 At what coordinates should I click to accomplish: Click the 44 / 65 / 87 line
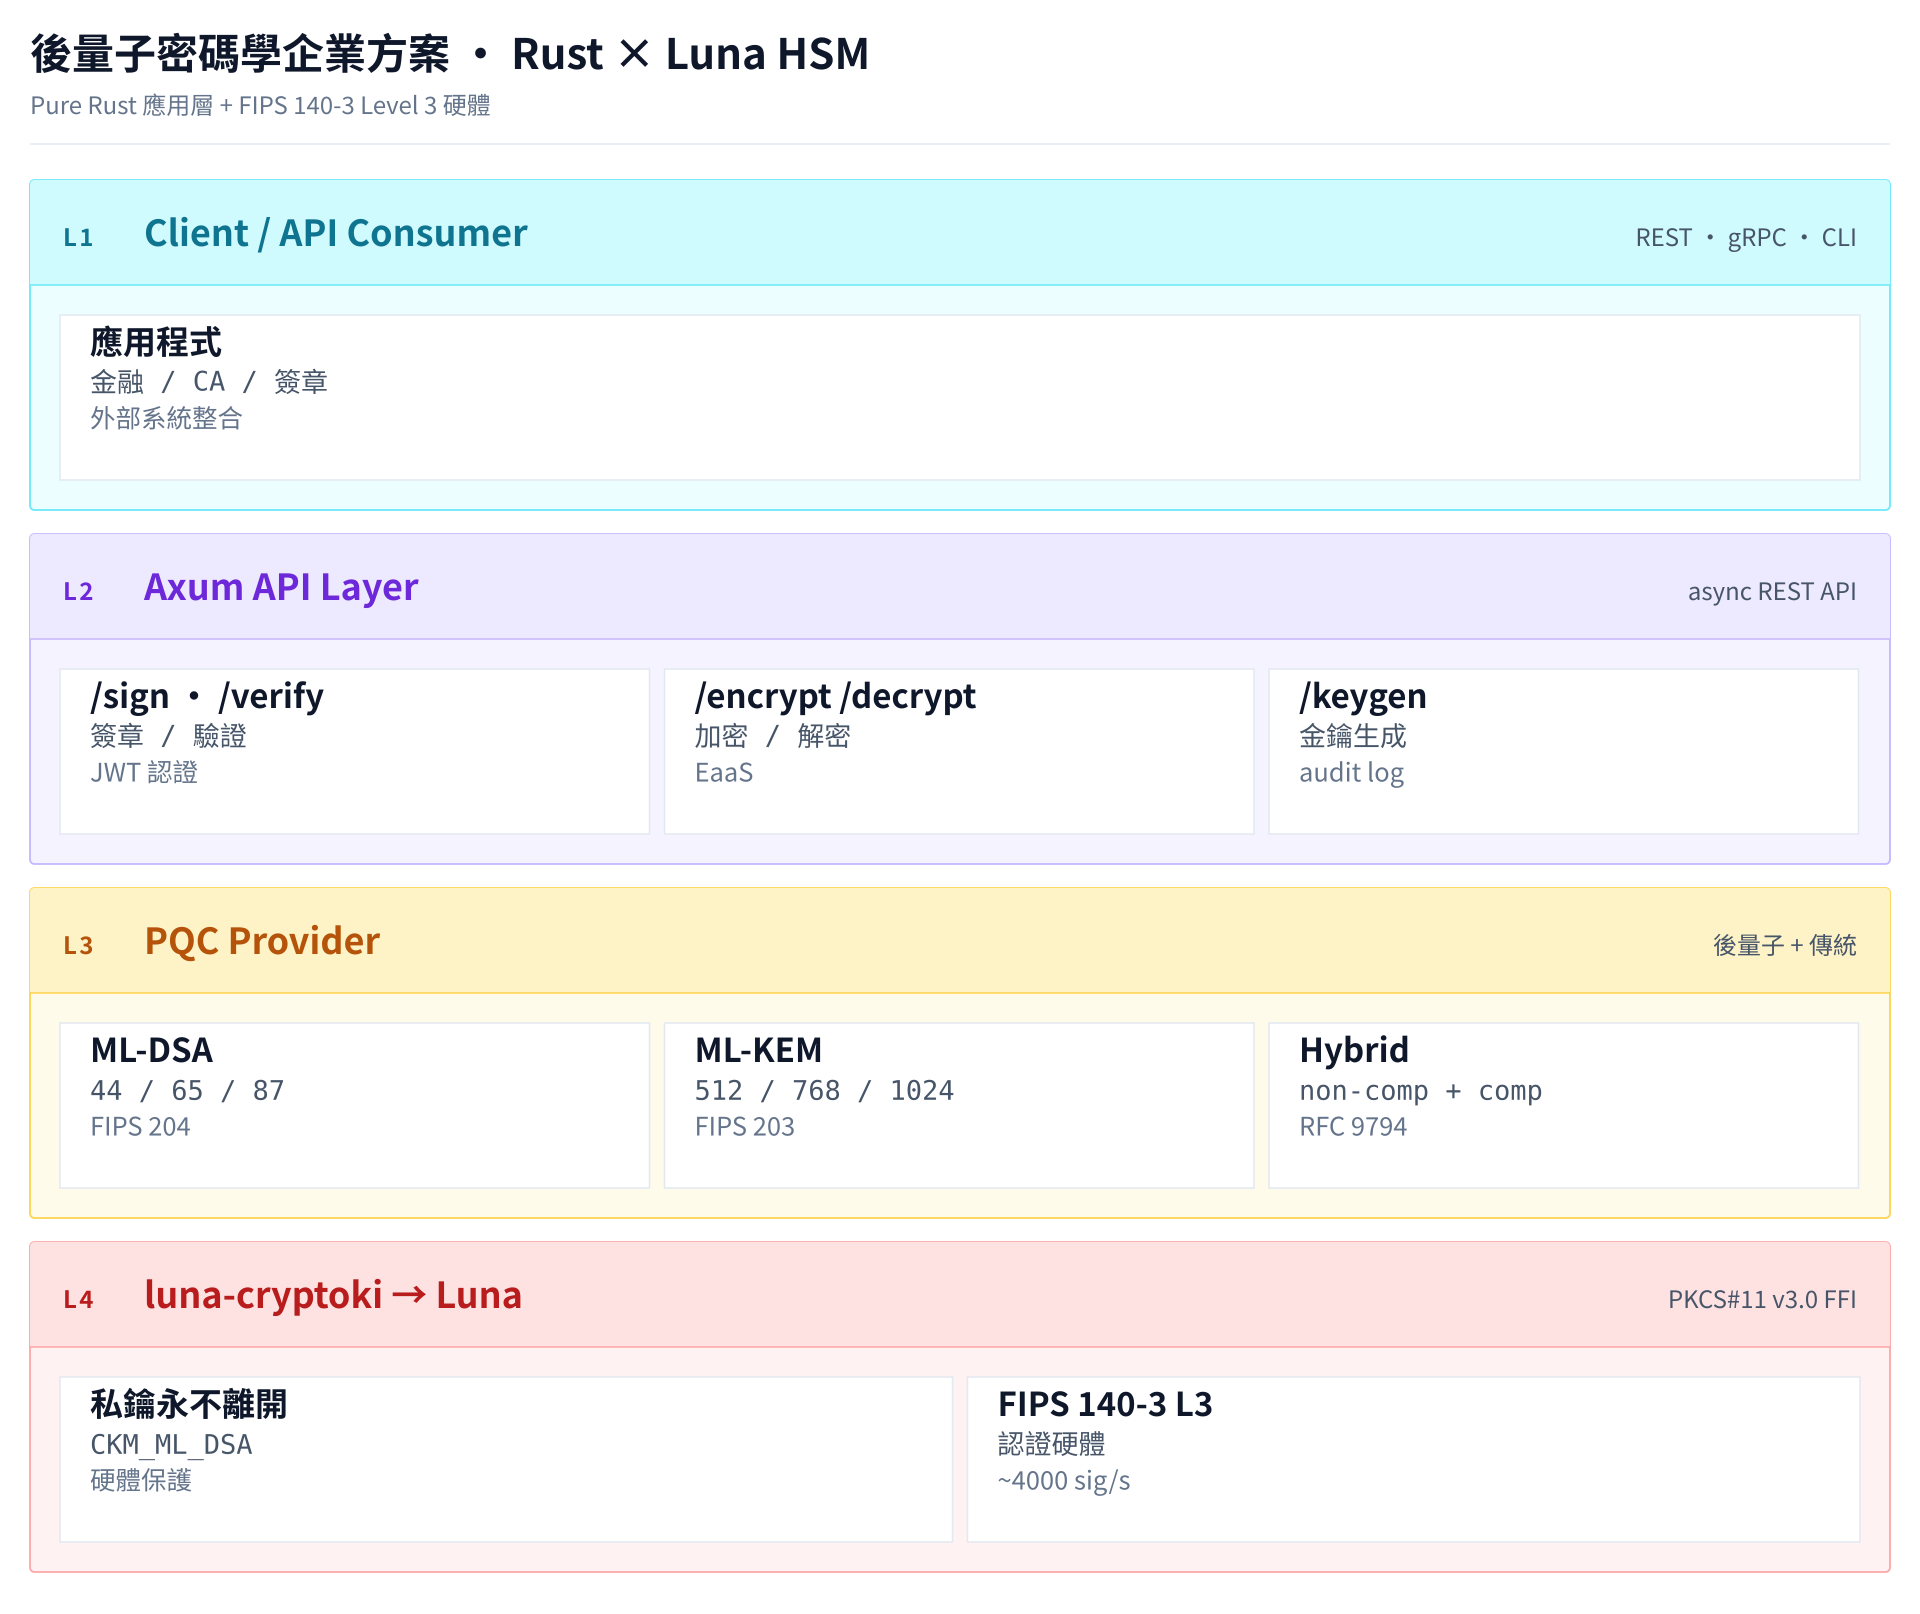(x=188, y=1090)
